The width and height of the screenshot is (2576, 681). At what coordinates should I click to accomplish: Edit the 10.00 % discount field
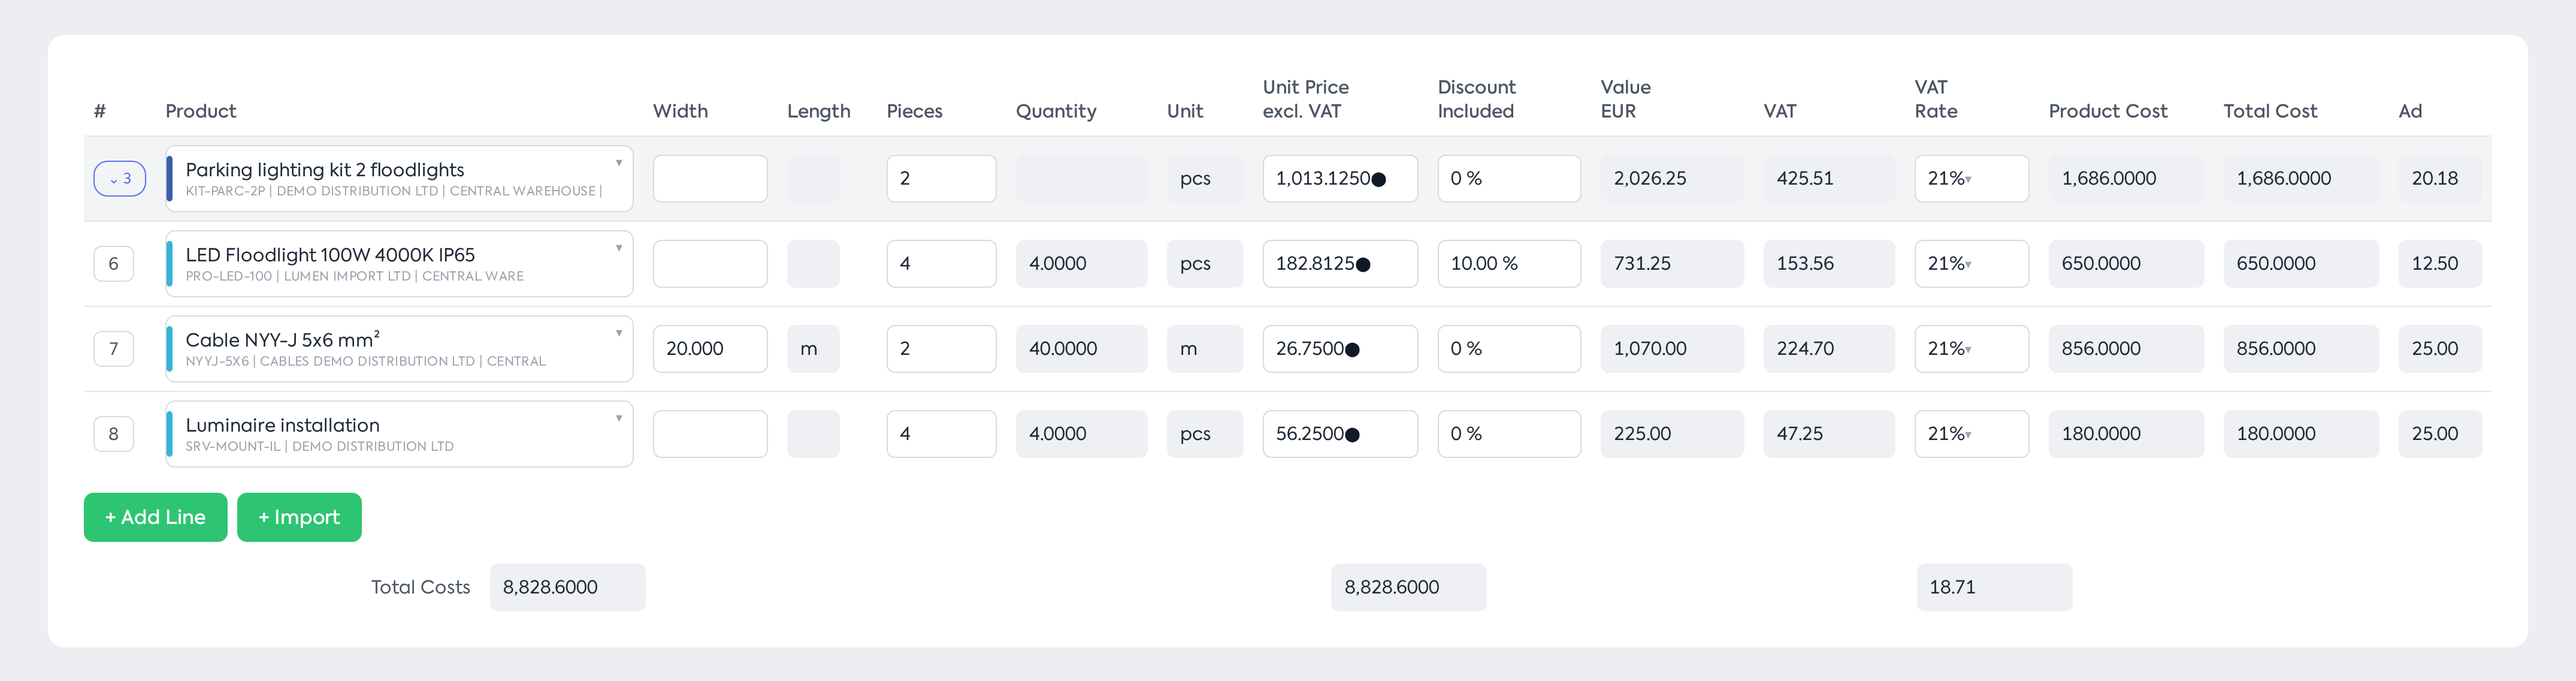(x=1509, y=264)
